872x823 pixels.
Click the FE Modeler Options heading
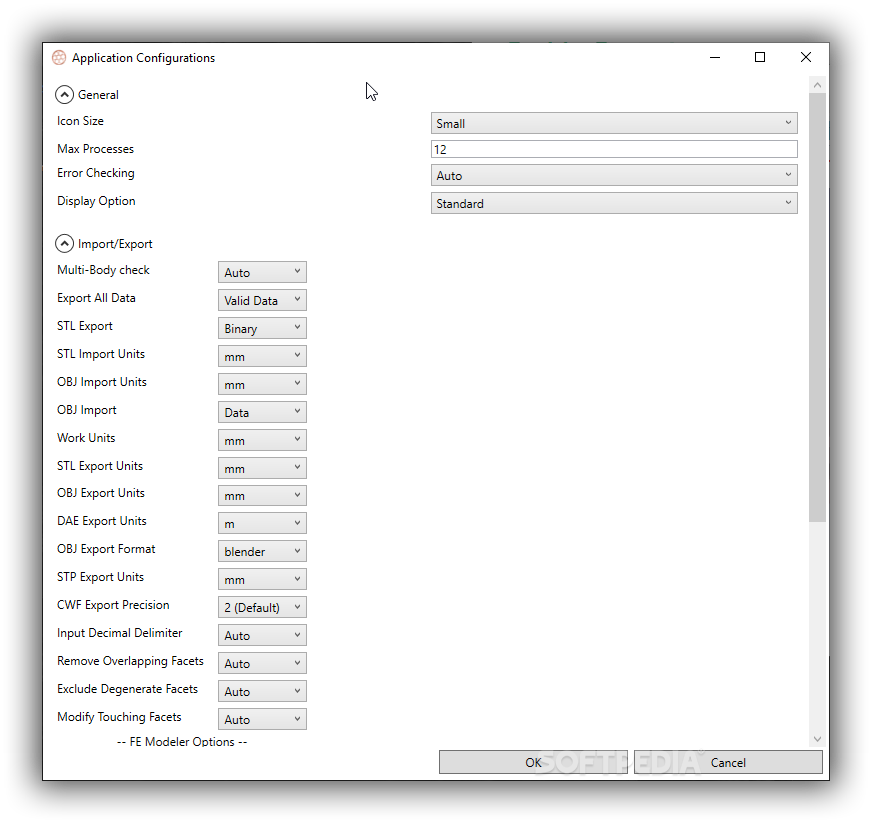click(182, 742)
